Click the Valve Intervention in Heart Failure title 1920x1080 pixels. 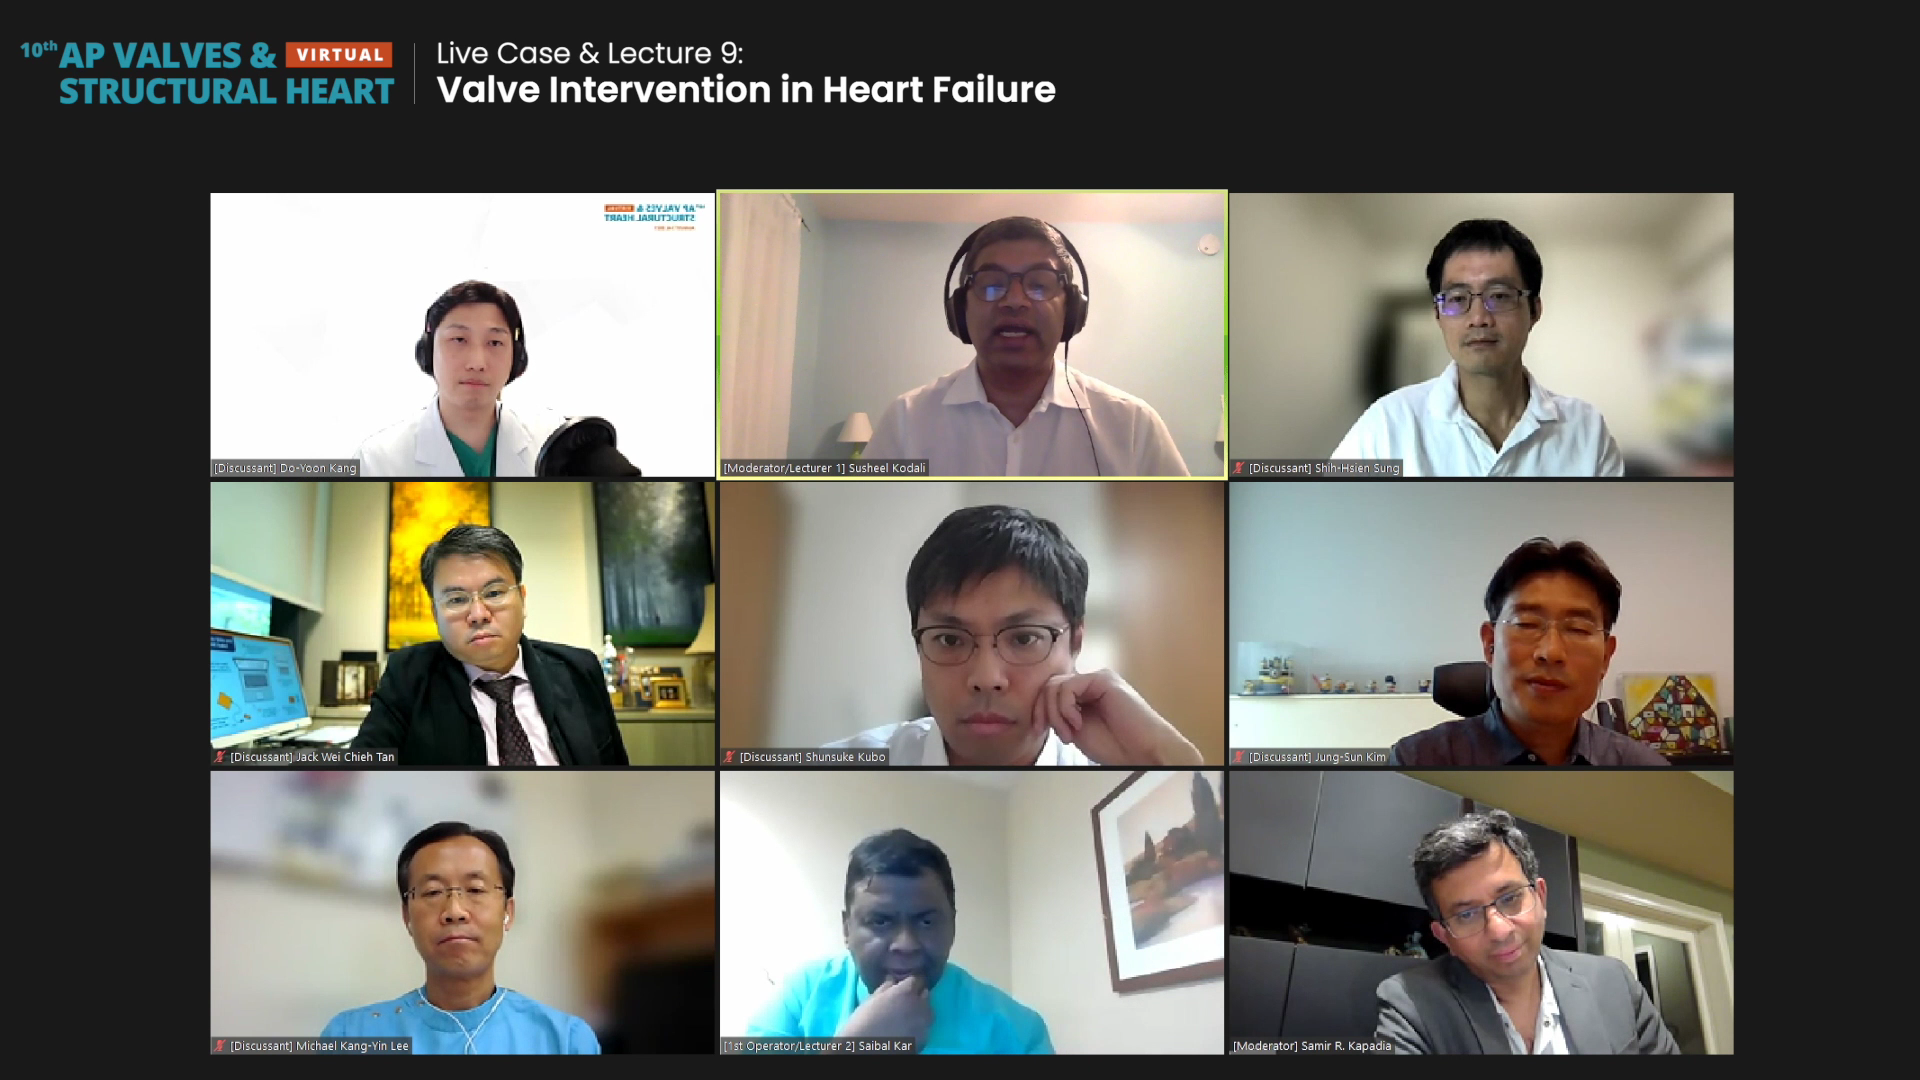(x=746, y=90)
